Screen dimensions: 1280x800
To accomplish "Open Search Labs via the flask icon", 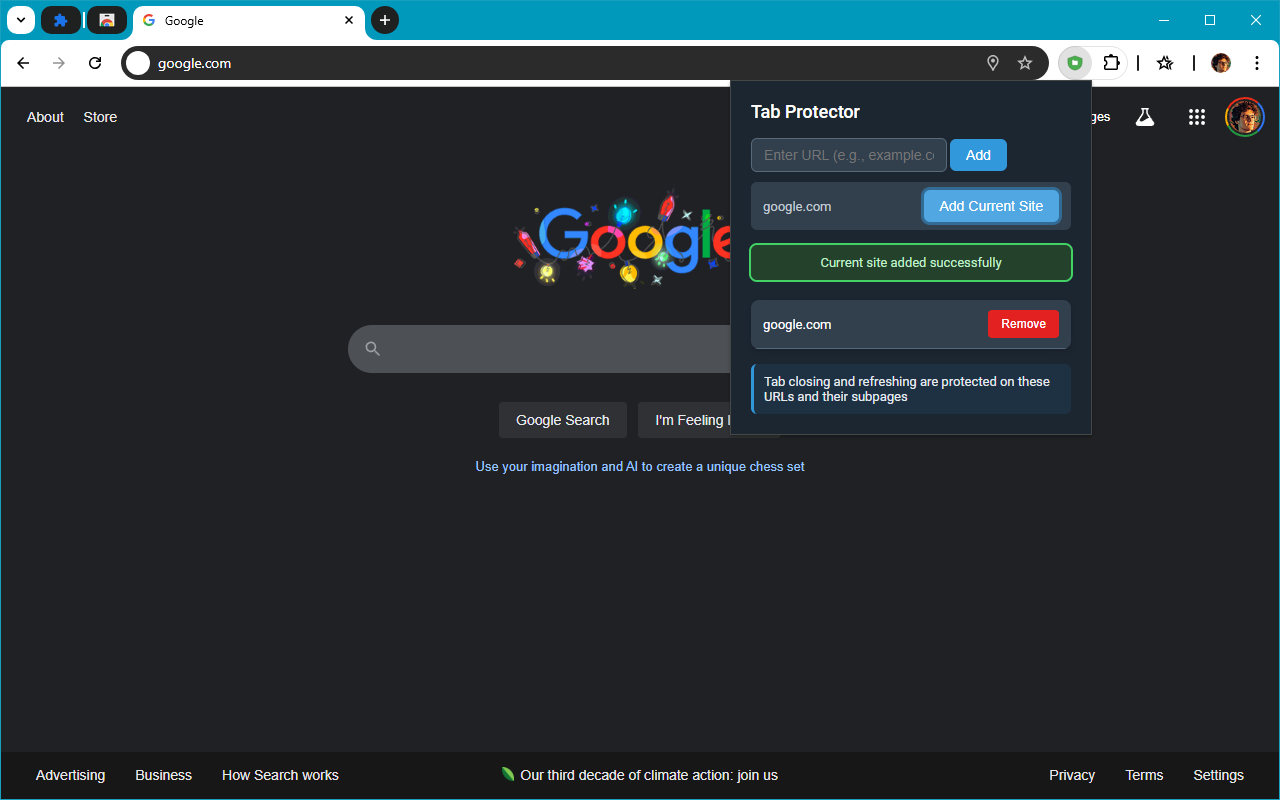I will coord(1144,117).
